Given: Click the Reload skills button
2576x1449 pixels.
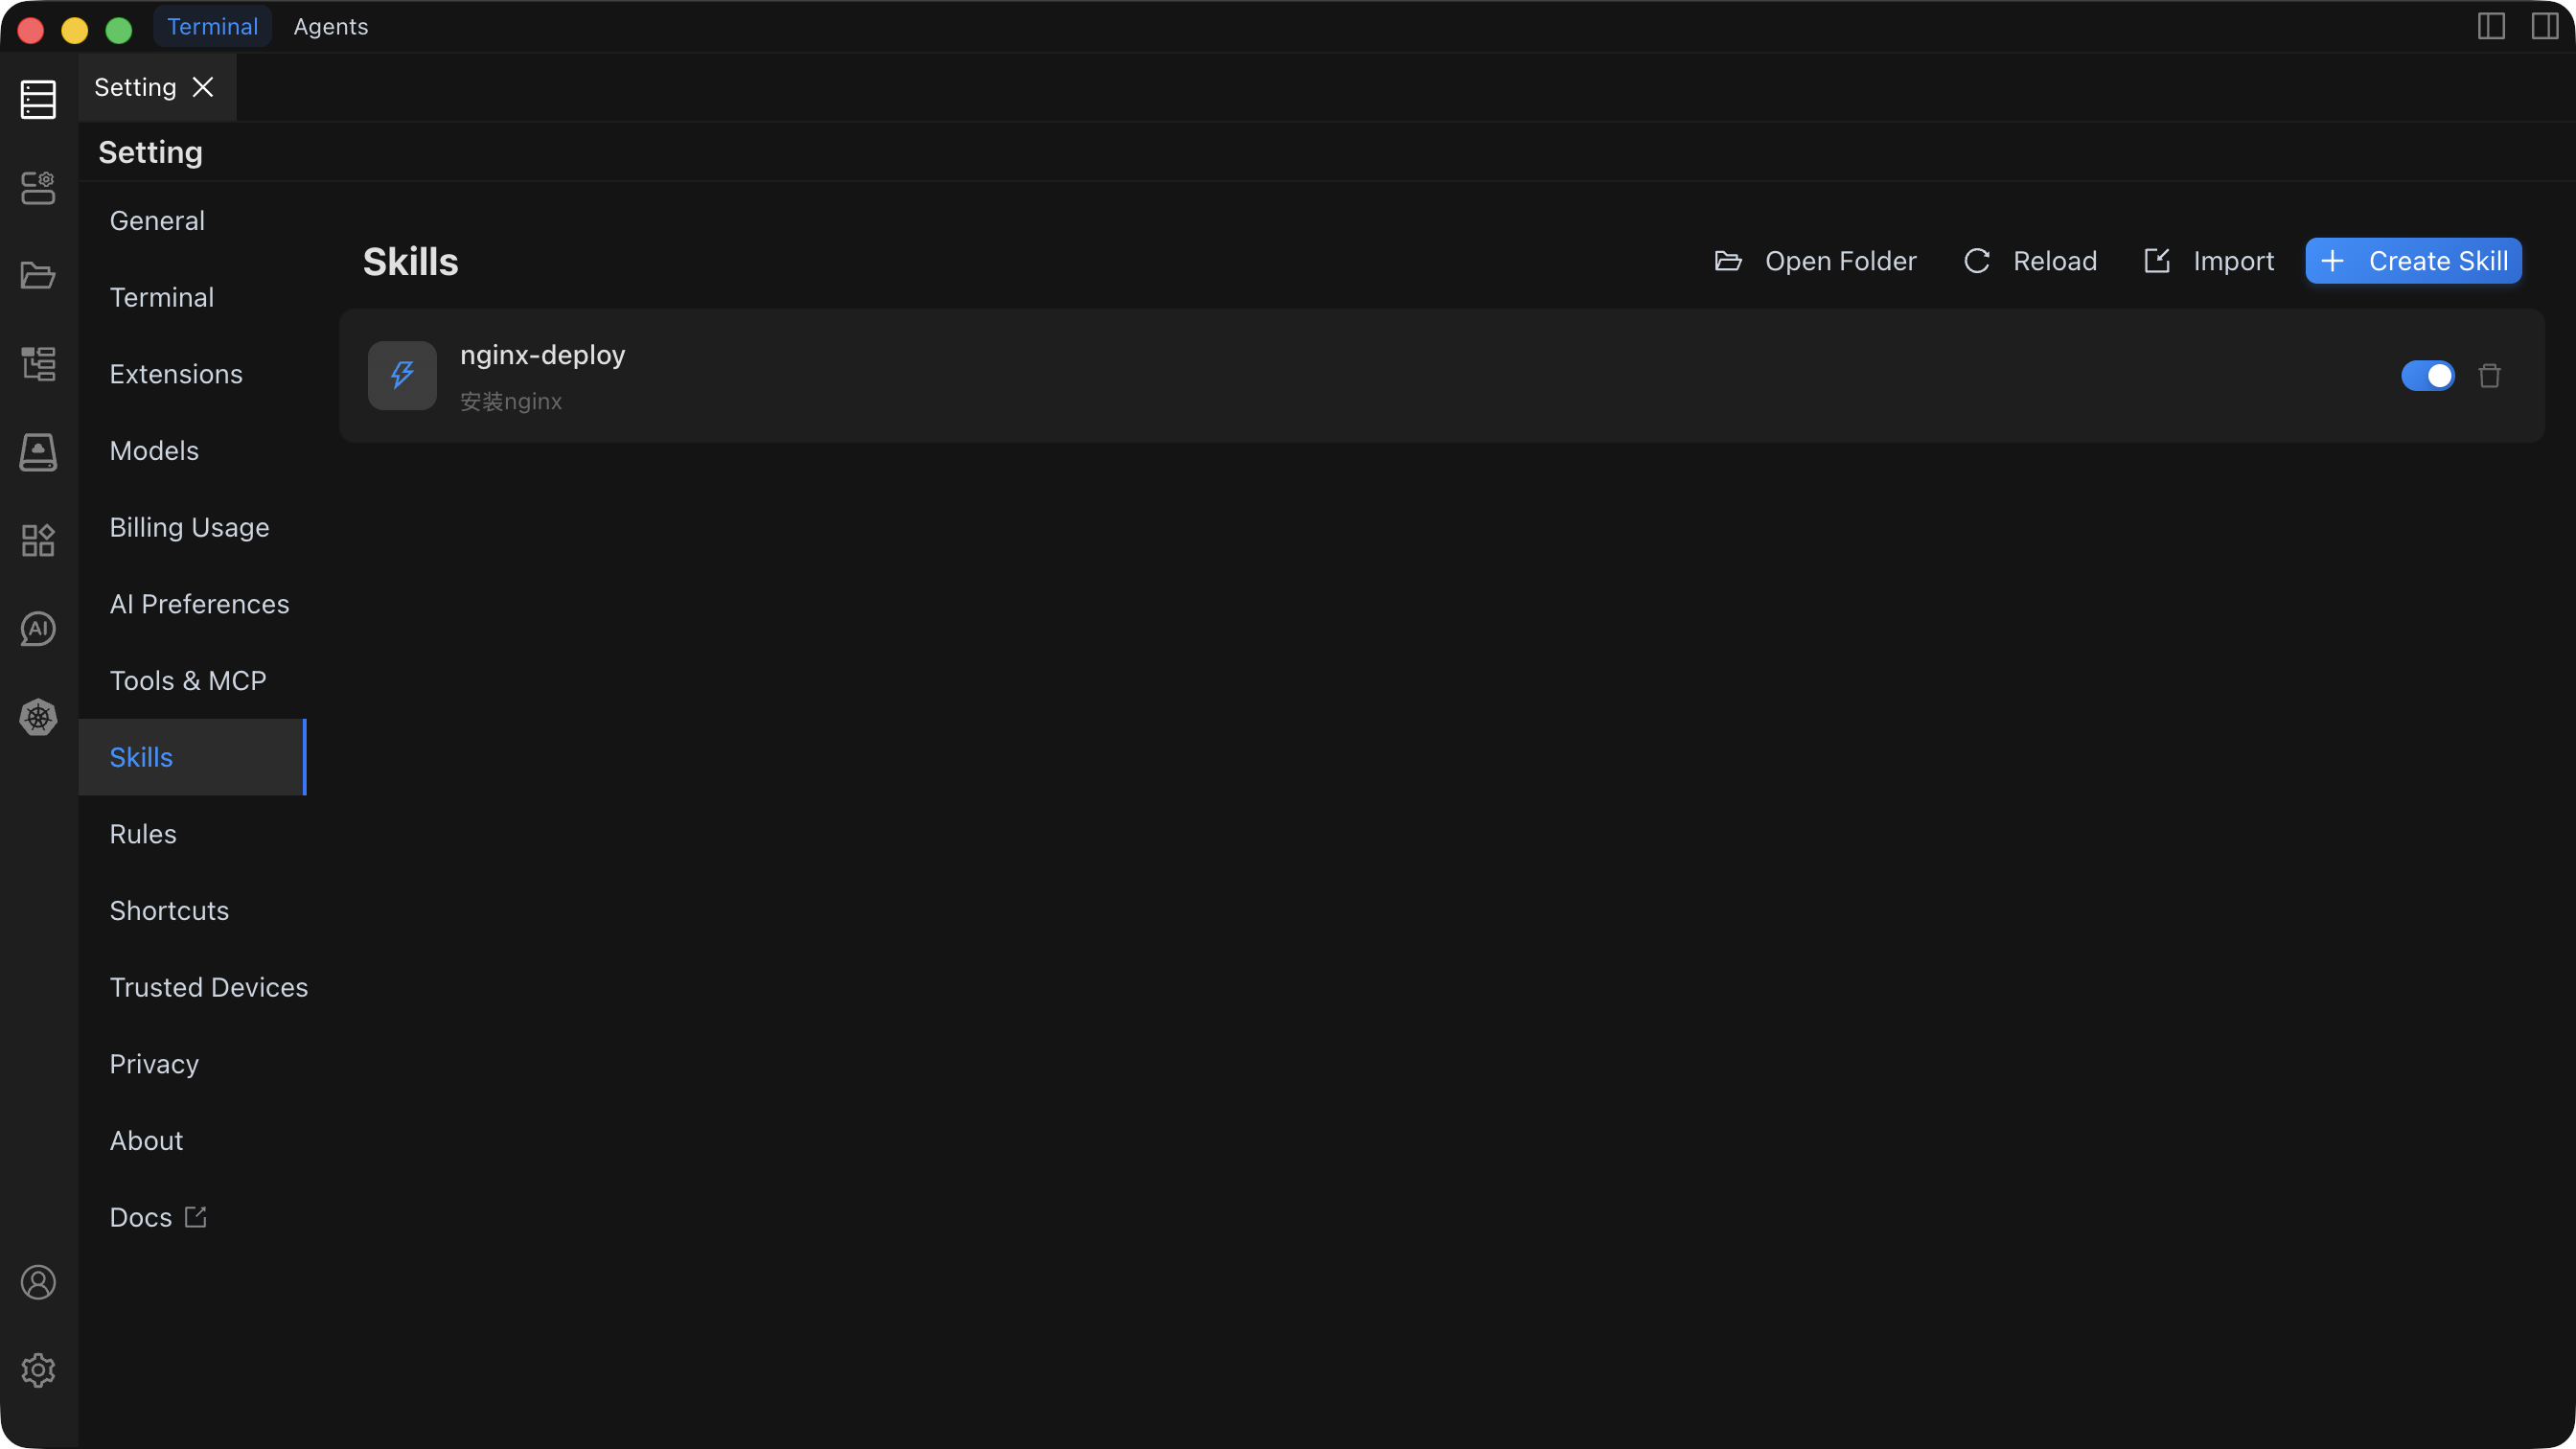Looking at the screenshot, I should point(2030,261).
